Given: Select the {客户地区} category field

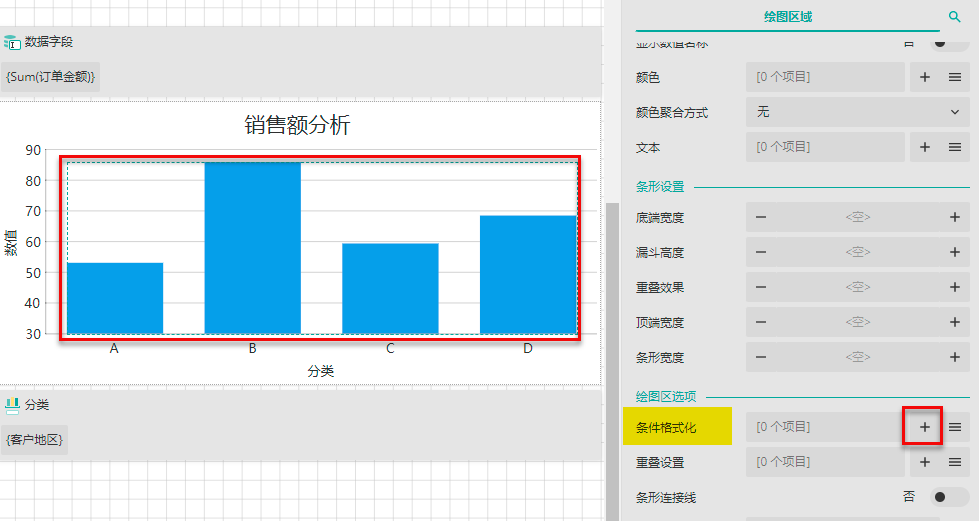Looking at the screenshot, I should click(x=34, y=440).
